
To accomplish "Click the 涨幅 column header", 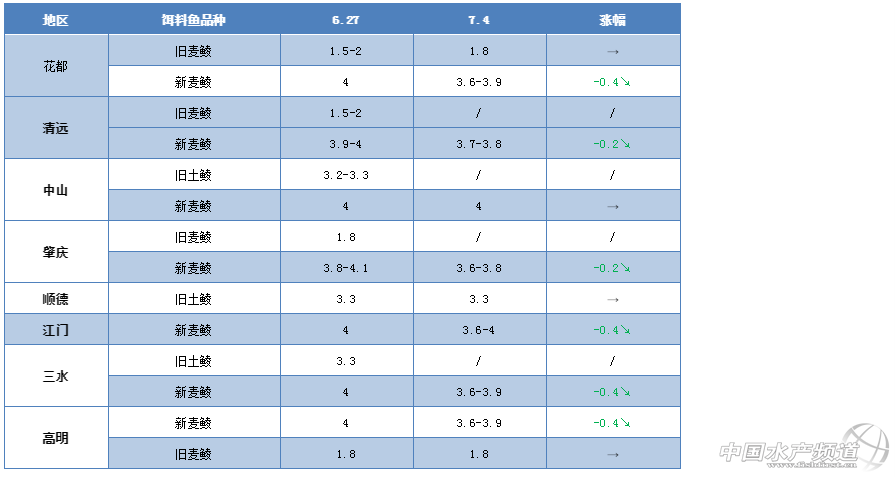I will point(613,20).
